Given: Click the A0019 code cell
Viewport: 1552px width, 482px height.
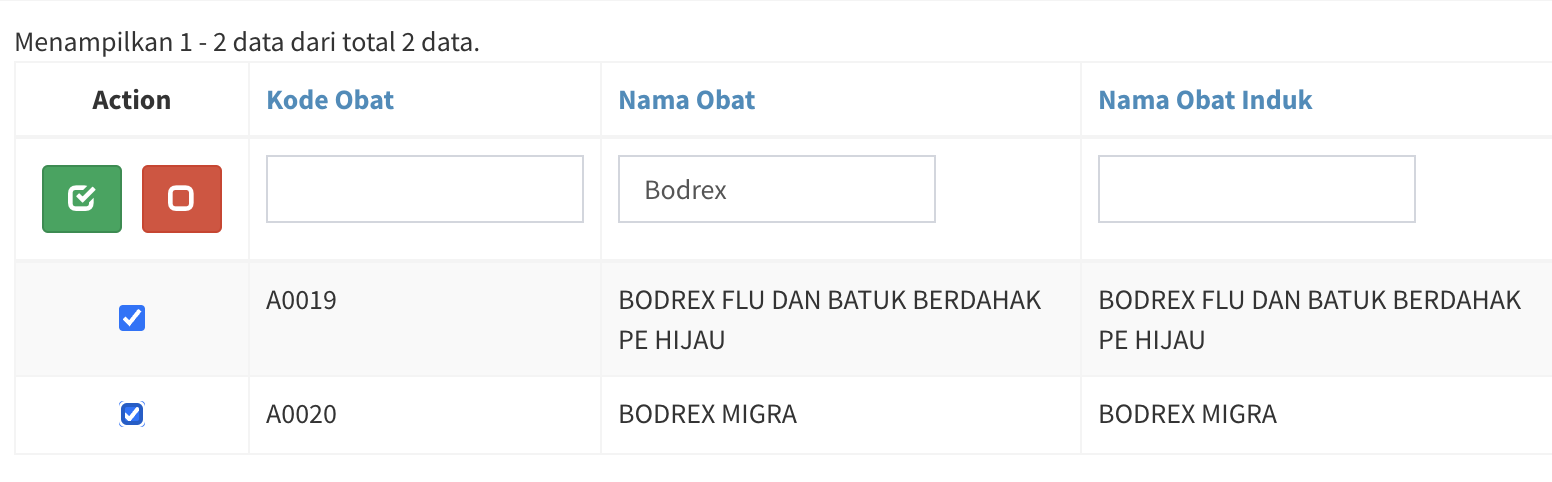Looking at the screenshot, I should pyautogui.click(x=301, y=300).
